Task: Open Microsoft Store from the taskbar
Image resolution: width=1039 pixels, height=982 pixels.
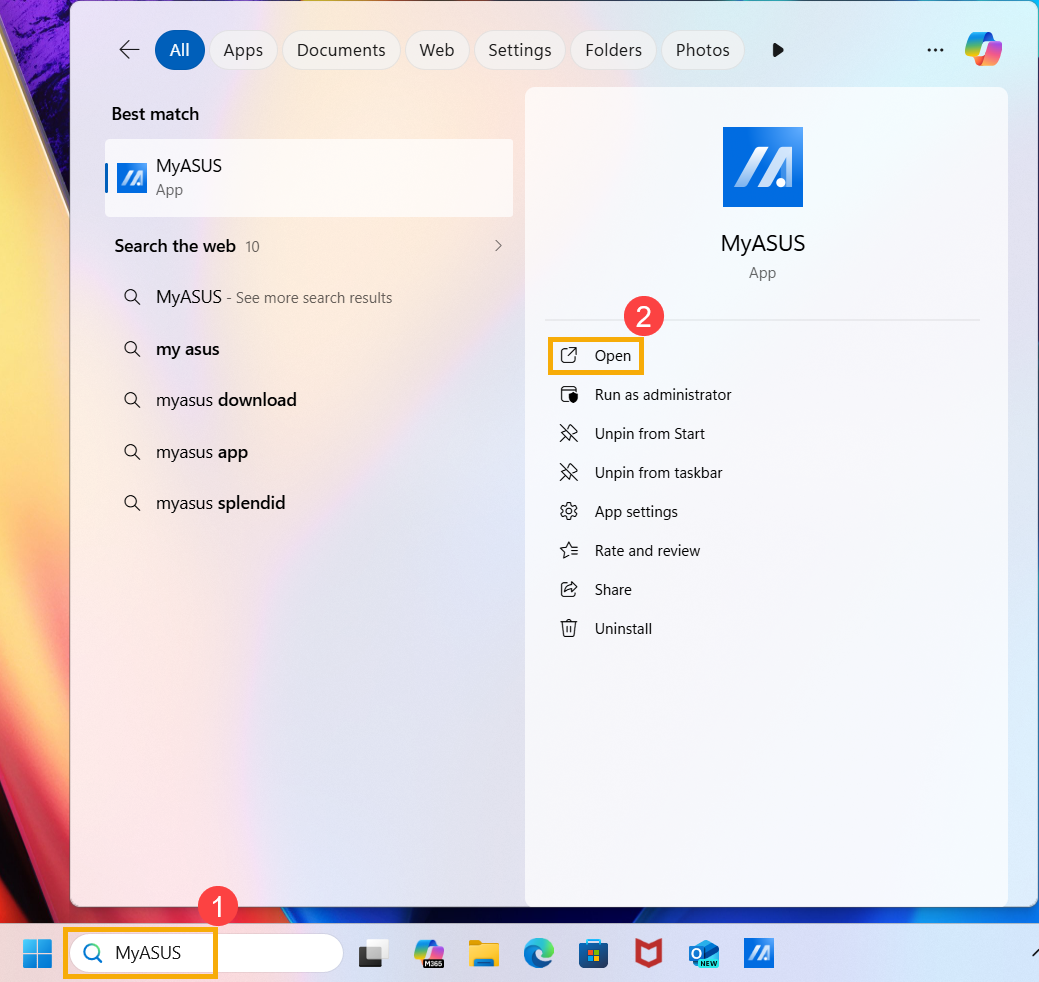Action: click(594, 954)
